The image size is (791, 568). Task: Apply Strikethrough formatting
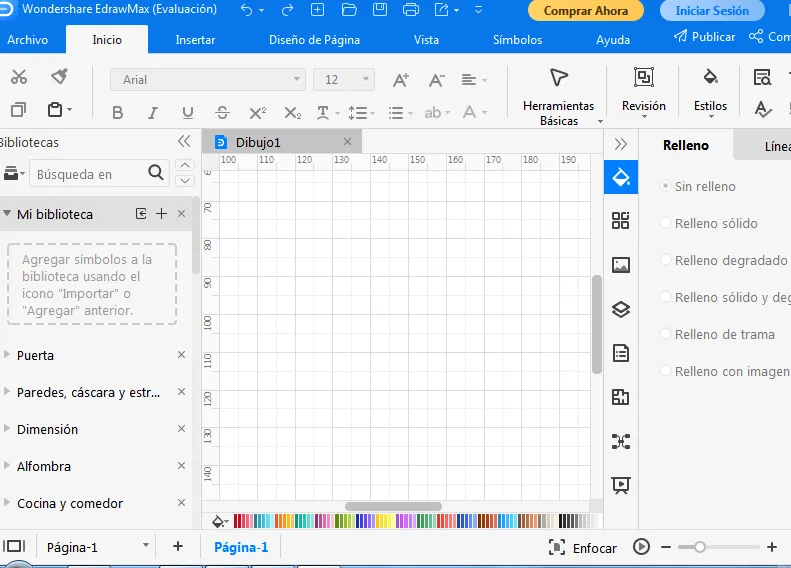(x=222, y=112)
